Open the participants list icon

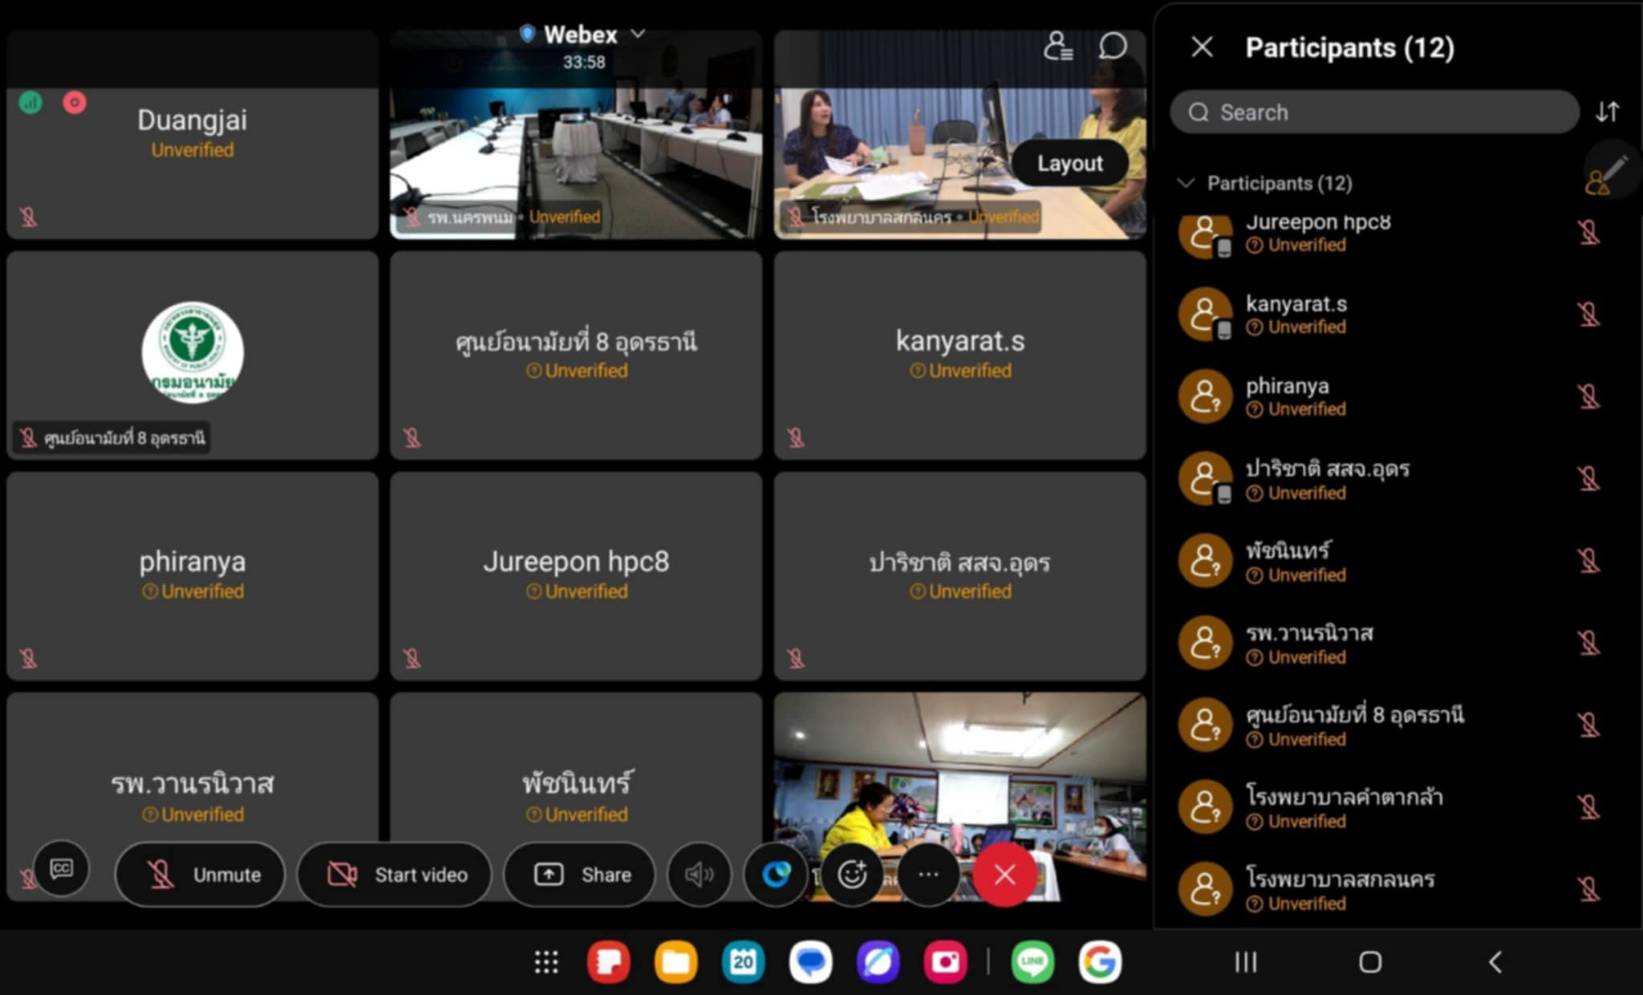coord(1057,46)
